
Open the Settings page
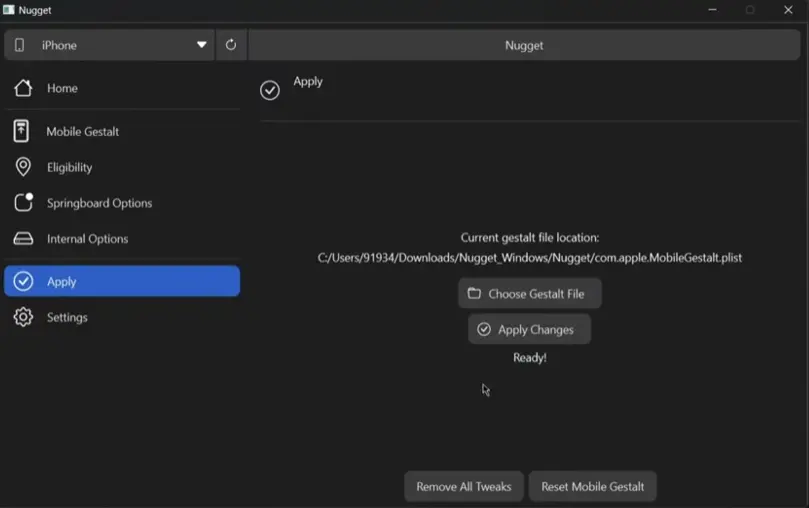pyautogui.click(x=122, y=317)
